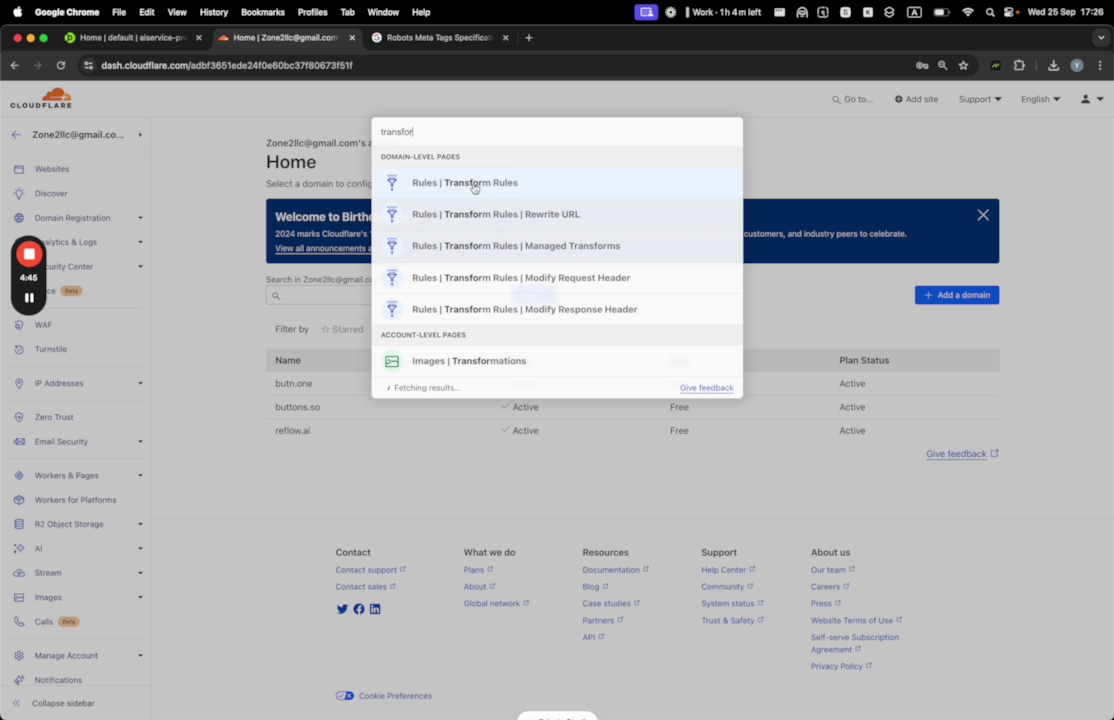This screenshot has height=720, width=1114.
Task: Click the buttons.so domain
Action: tap(298, 407)
